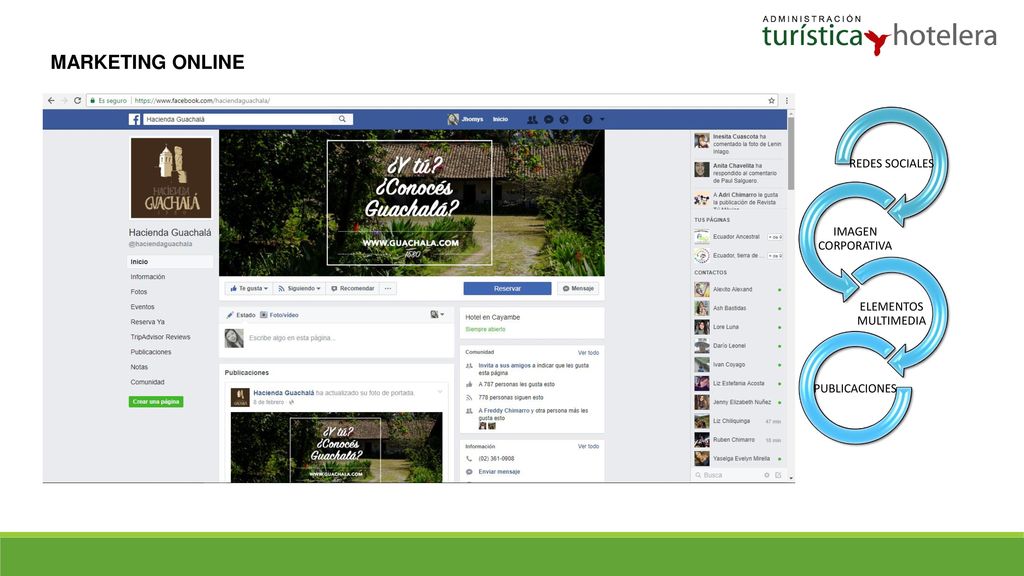
Task: Open Eventos in page sidebar
Action: [142, 307]
